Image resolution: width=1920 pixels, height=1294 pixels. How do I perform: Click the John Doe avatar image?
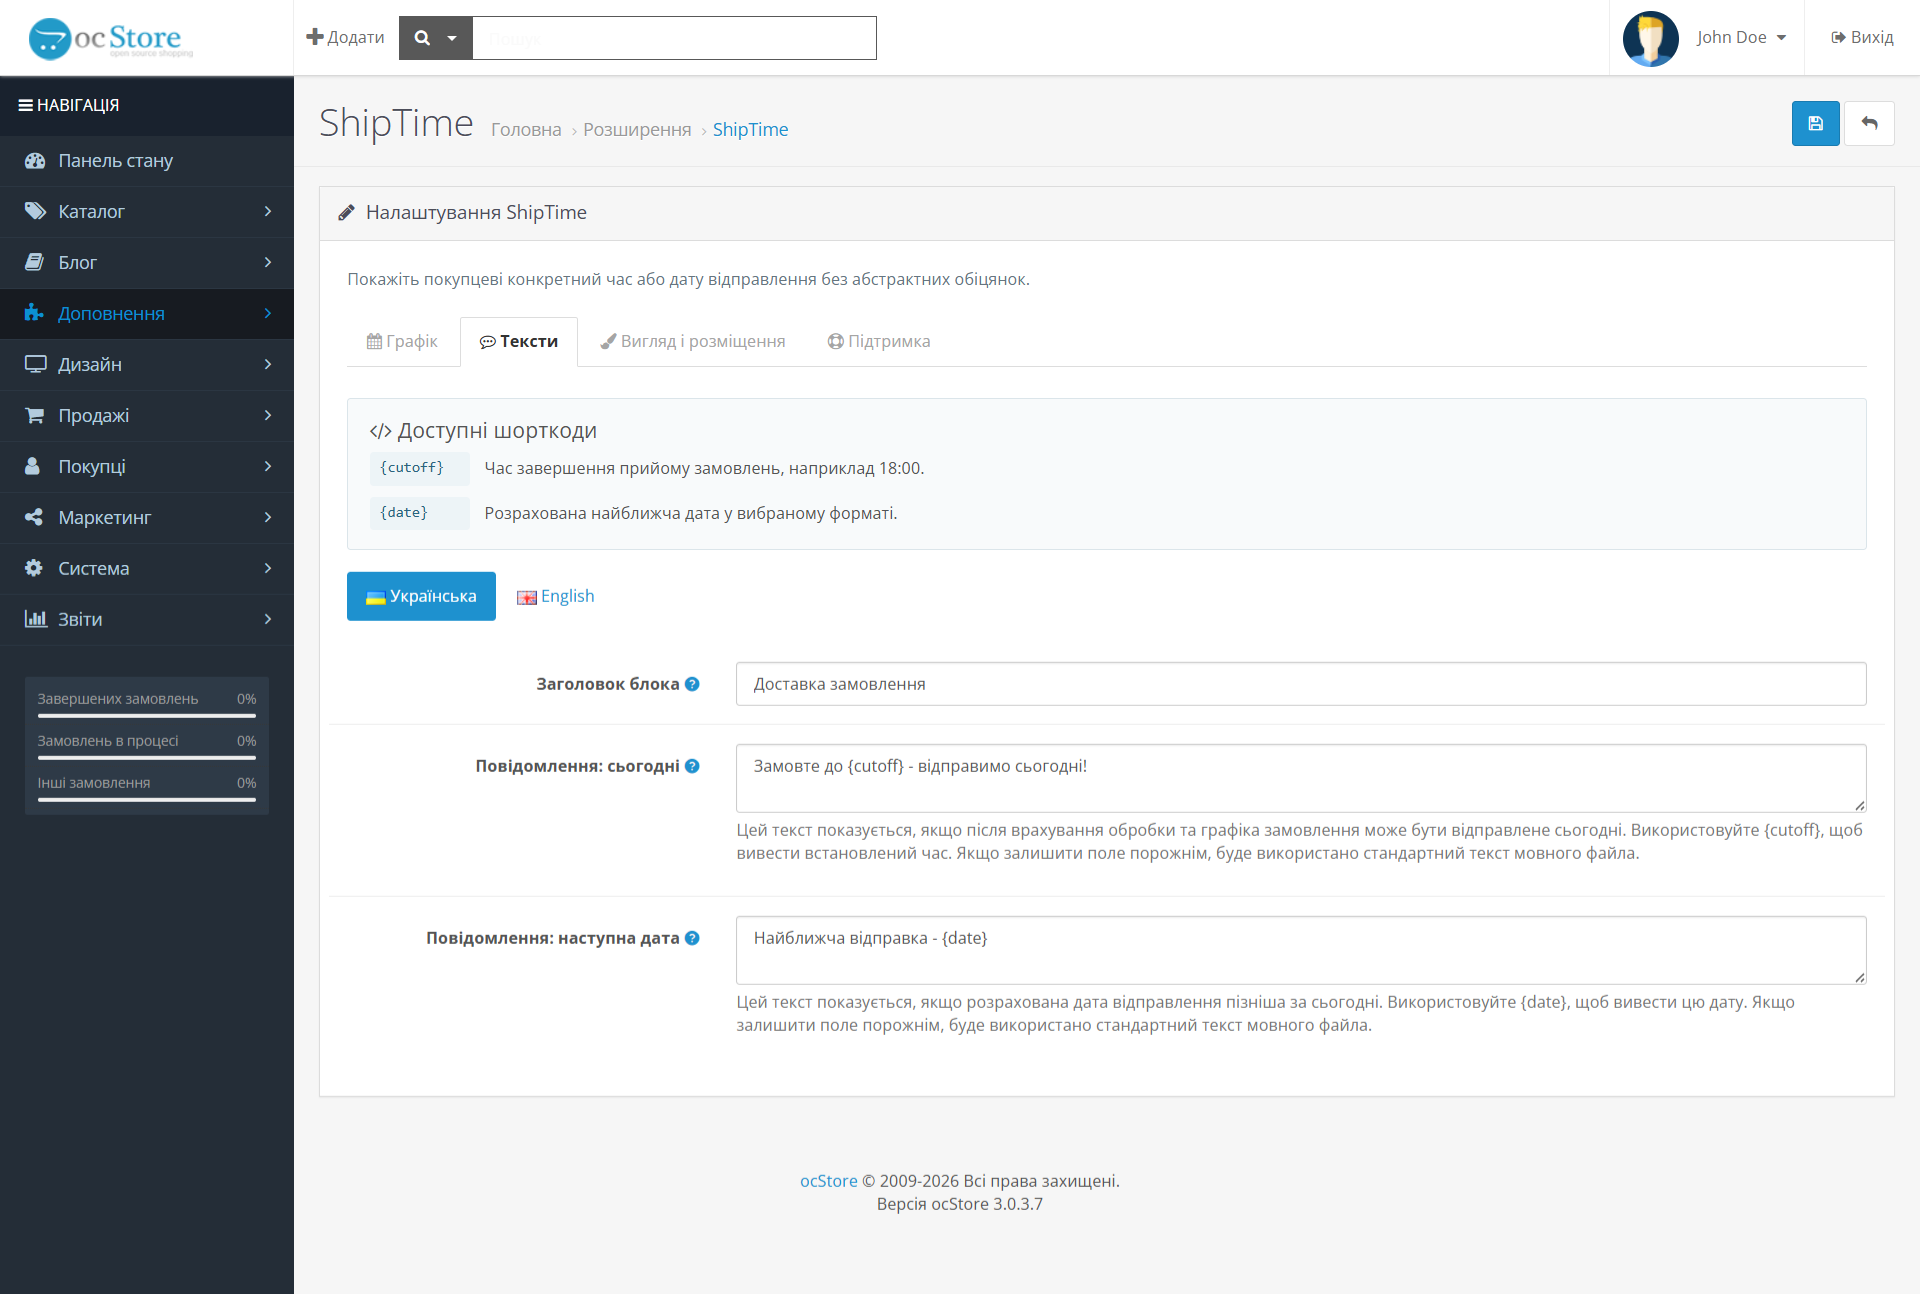click(1650, 38)
